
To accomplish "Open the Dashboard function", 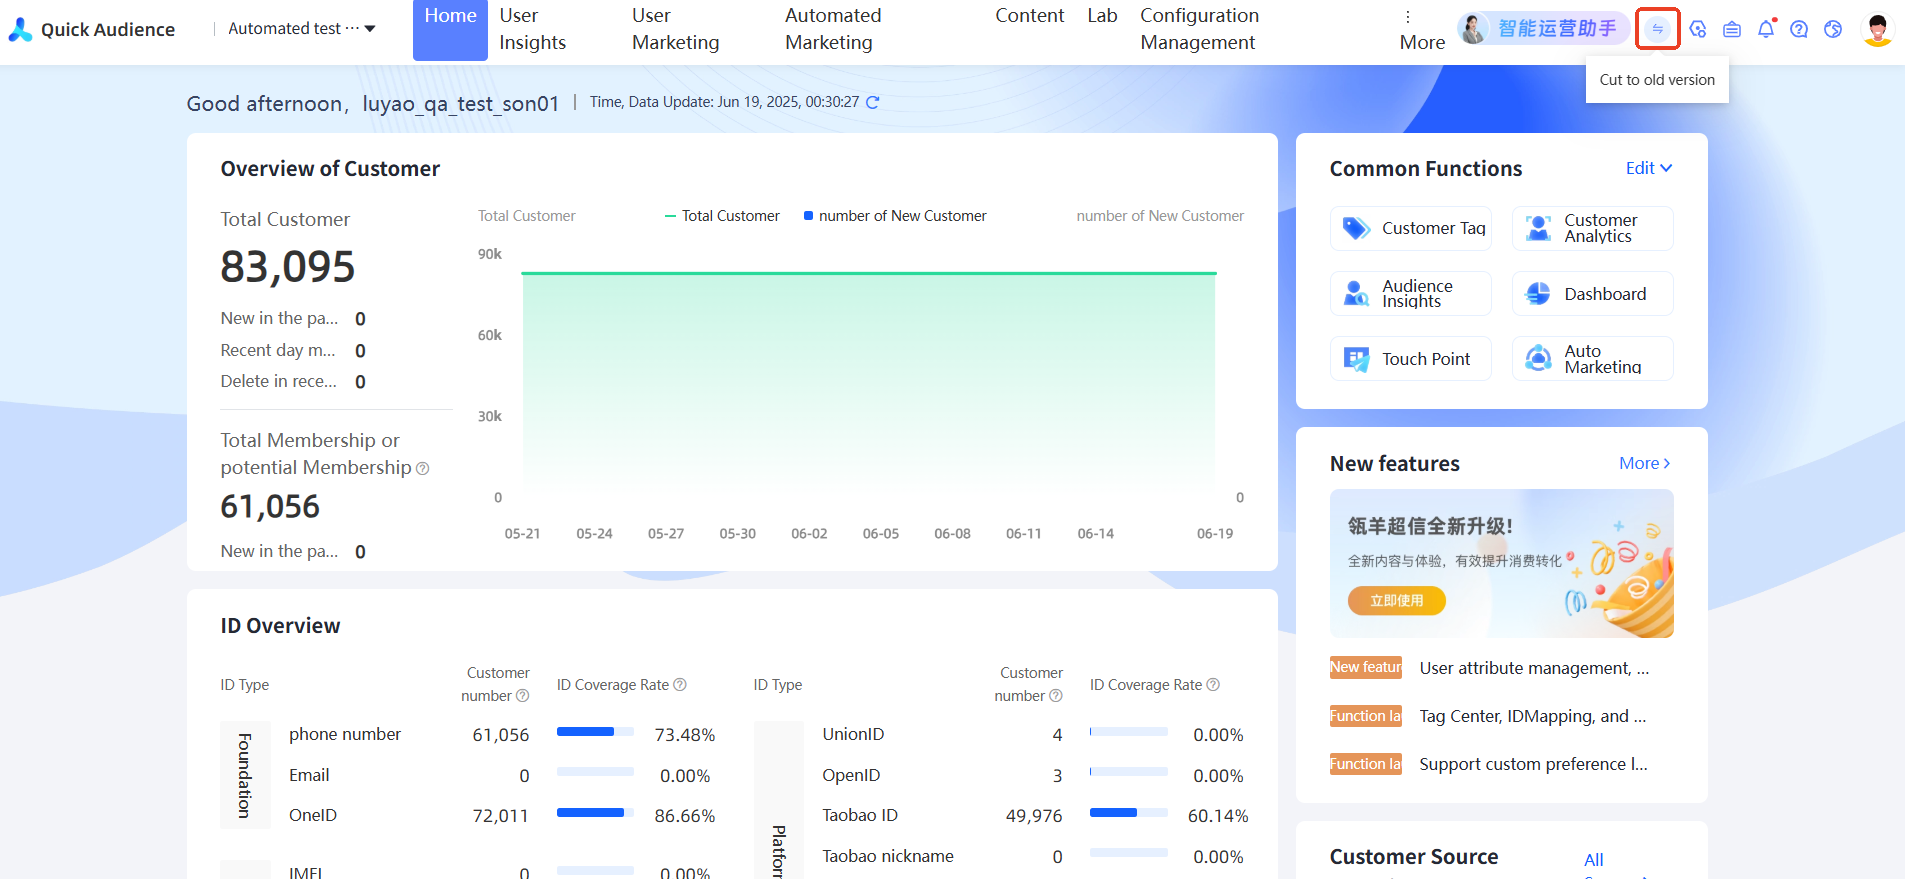I will pos(1593,294).
